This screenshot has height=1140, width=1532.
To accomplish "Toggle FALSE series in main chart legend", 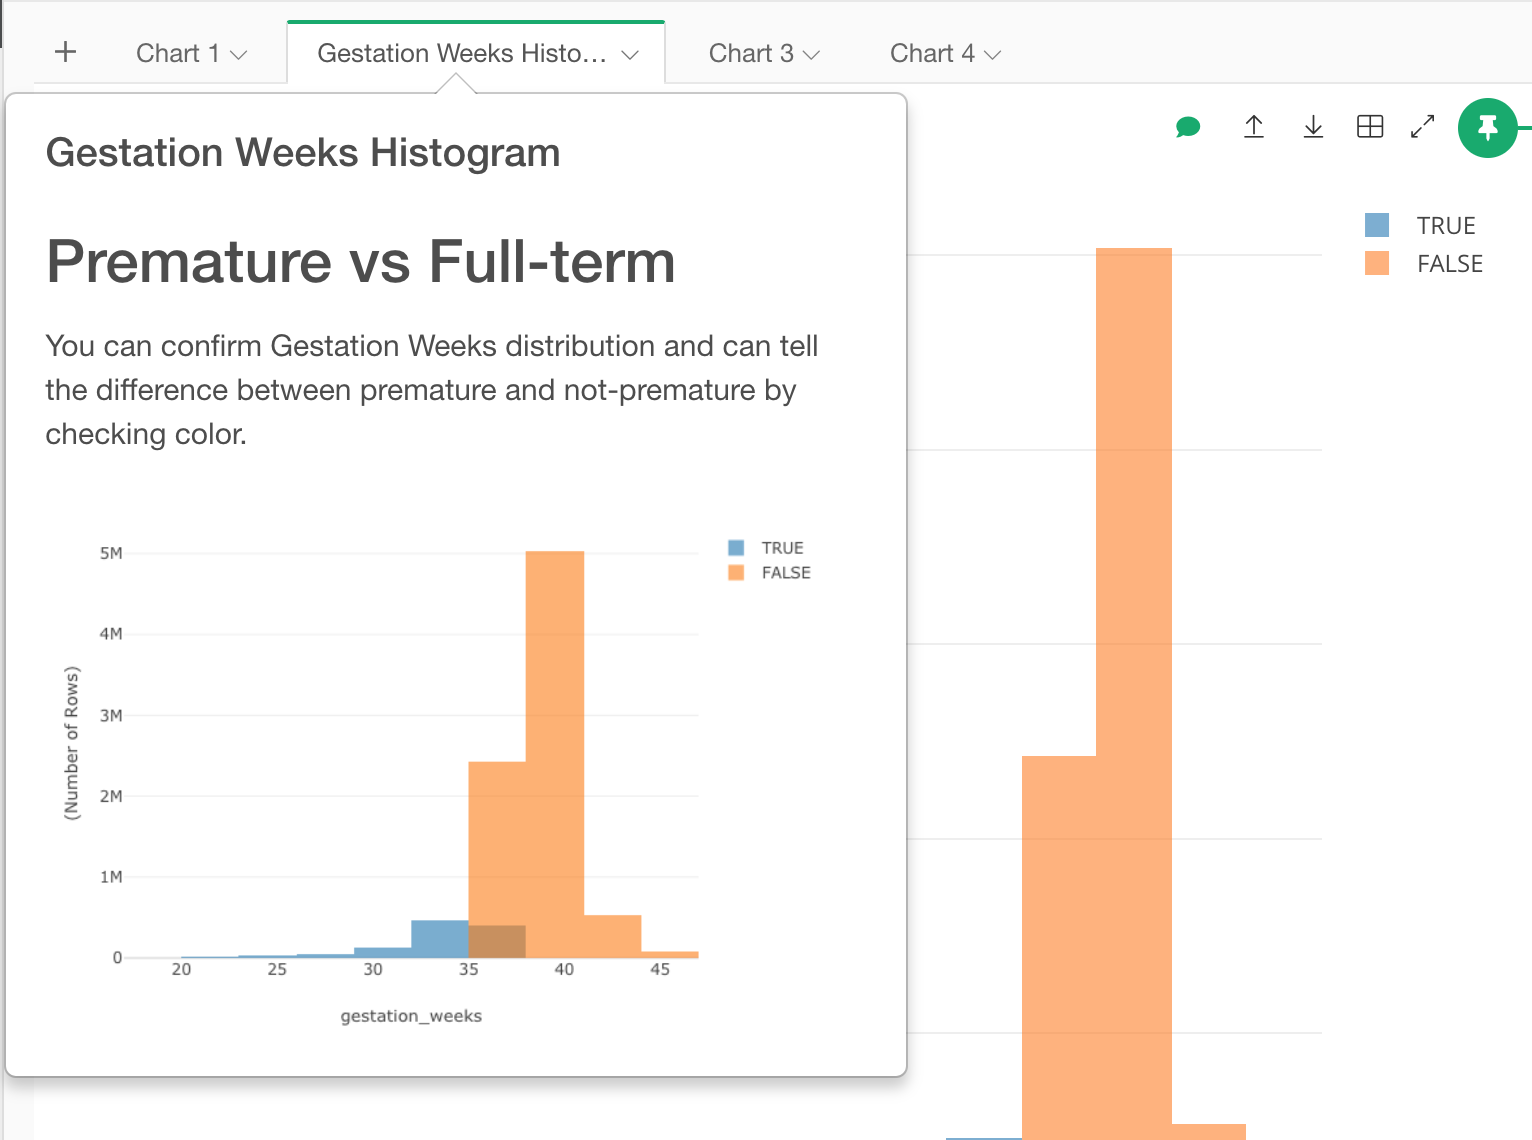I will coord(1450,264).
